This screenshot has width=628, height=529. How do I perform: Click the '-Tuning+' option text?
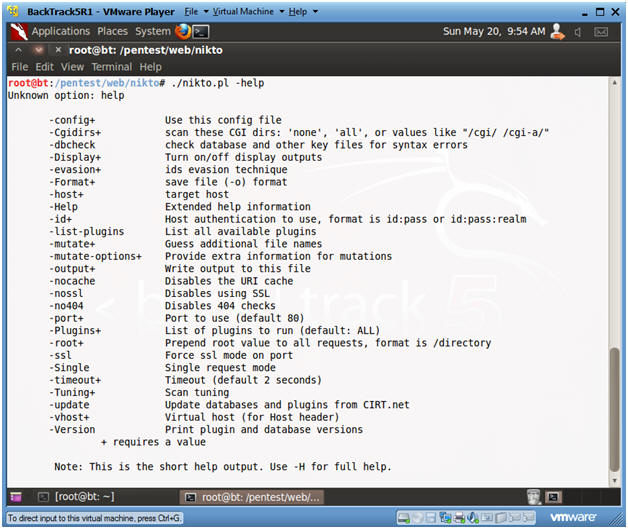pyautogui.click(x=72, y=392)
